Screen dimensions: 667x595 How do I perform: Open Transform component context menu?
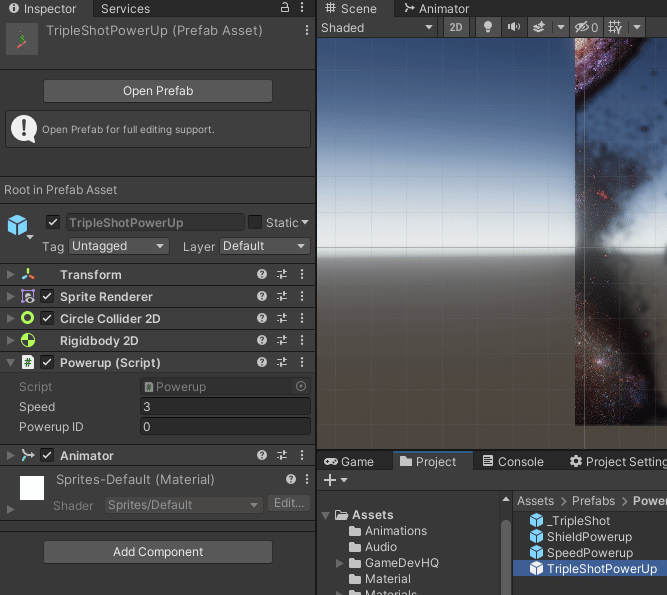tap(302, 274)
